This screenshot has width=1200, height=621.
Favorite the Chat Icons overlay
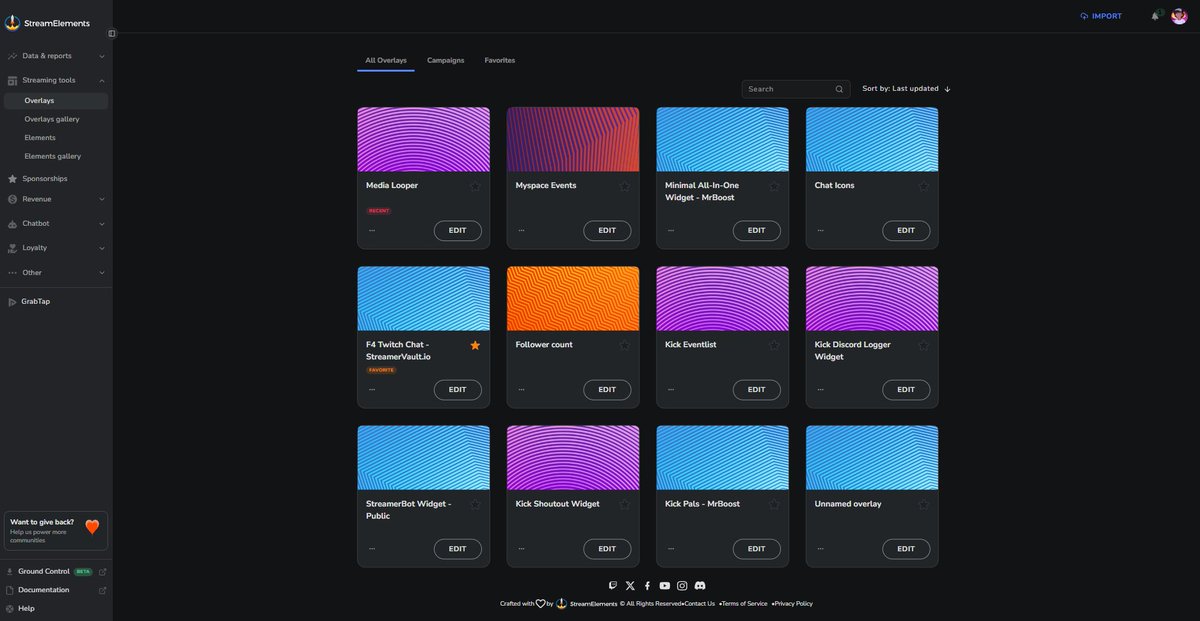924,186
